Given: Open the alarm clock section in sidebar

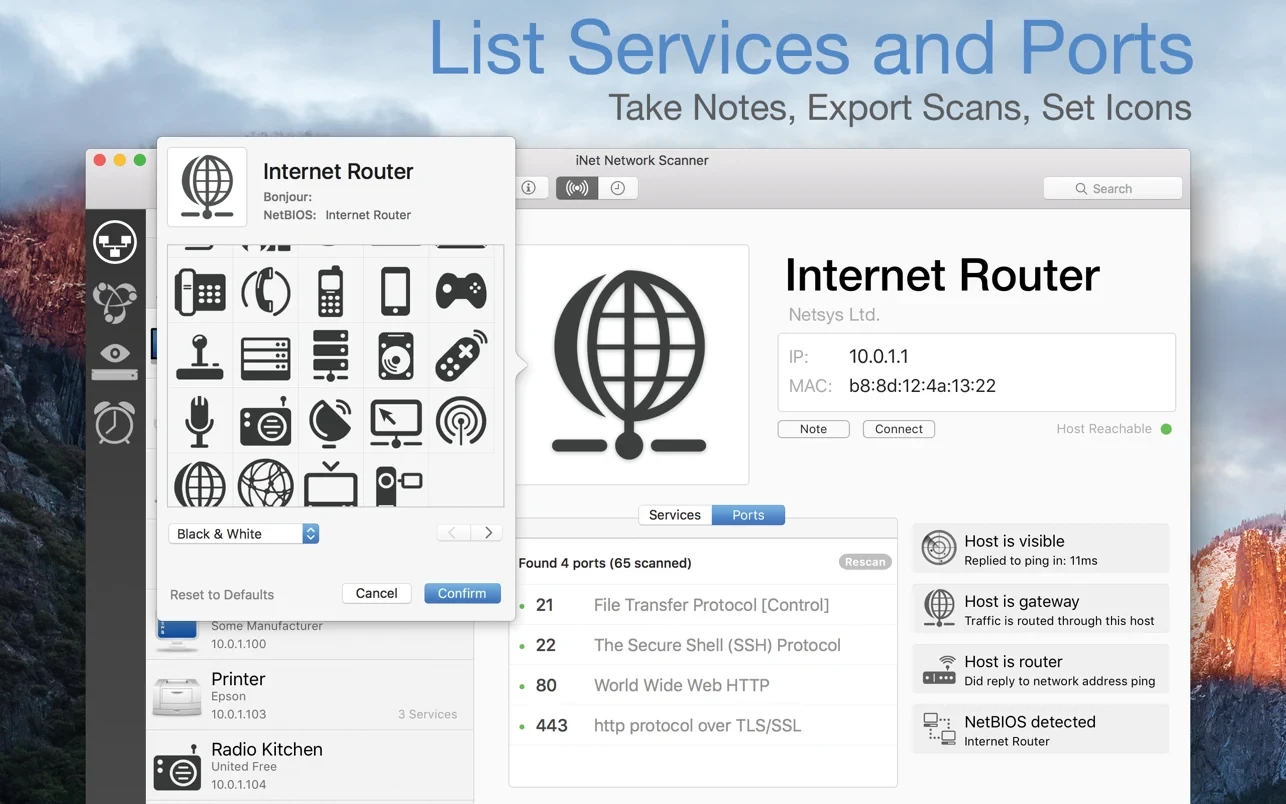Looking at the screenshot, I should pyautogui.click(x=115, y=423).
